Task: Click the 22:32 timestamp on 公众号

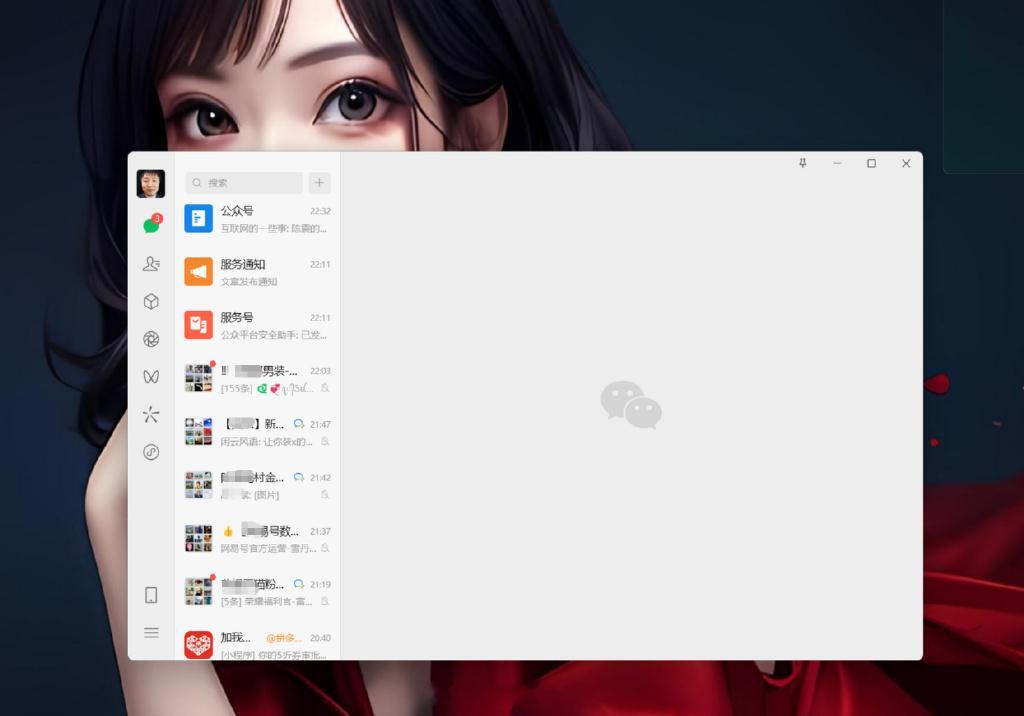Action: [x=320, y=211]
